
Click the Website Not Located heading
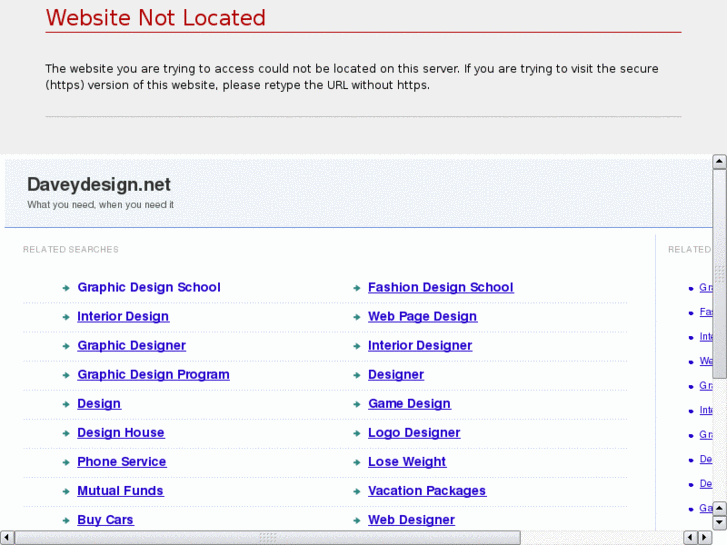(156, 18)
